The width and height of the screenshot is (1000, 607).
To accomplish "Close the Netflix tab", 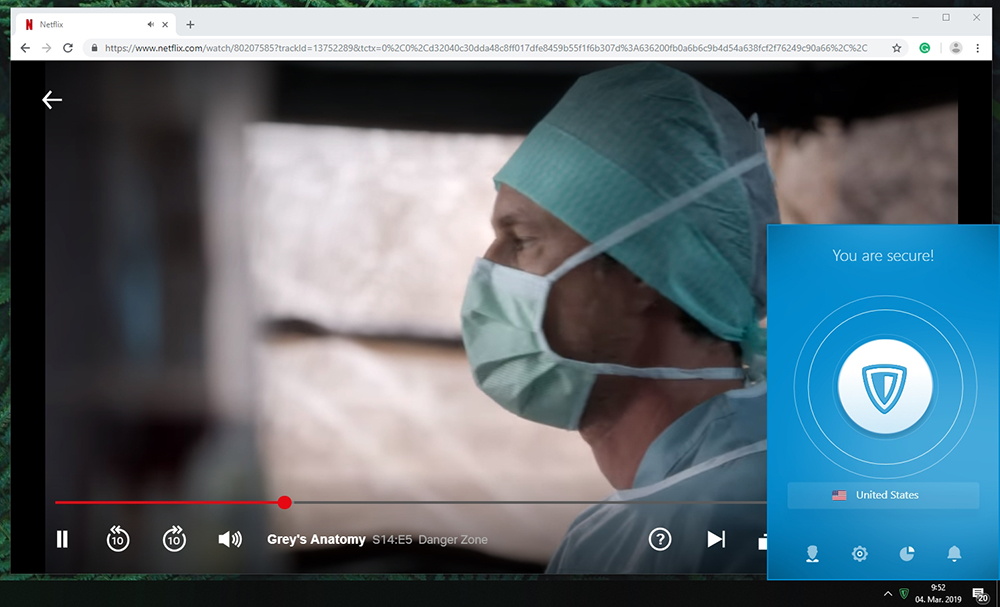I will pos(165,24).
